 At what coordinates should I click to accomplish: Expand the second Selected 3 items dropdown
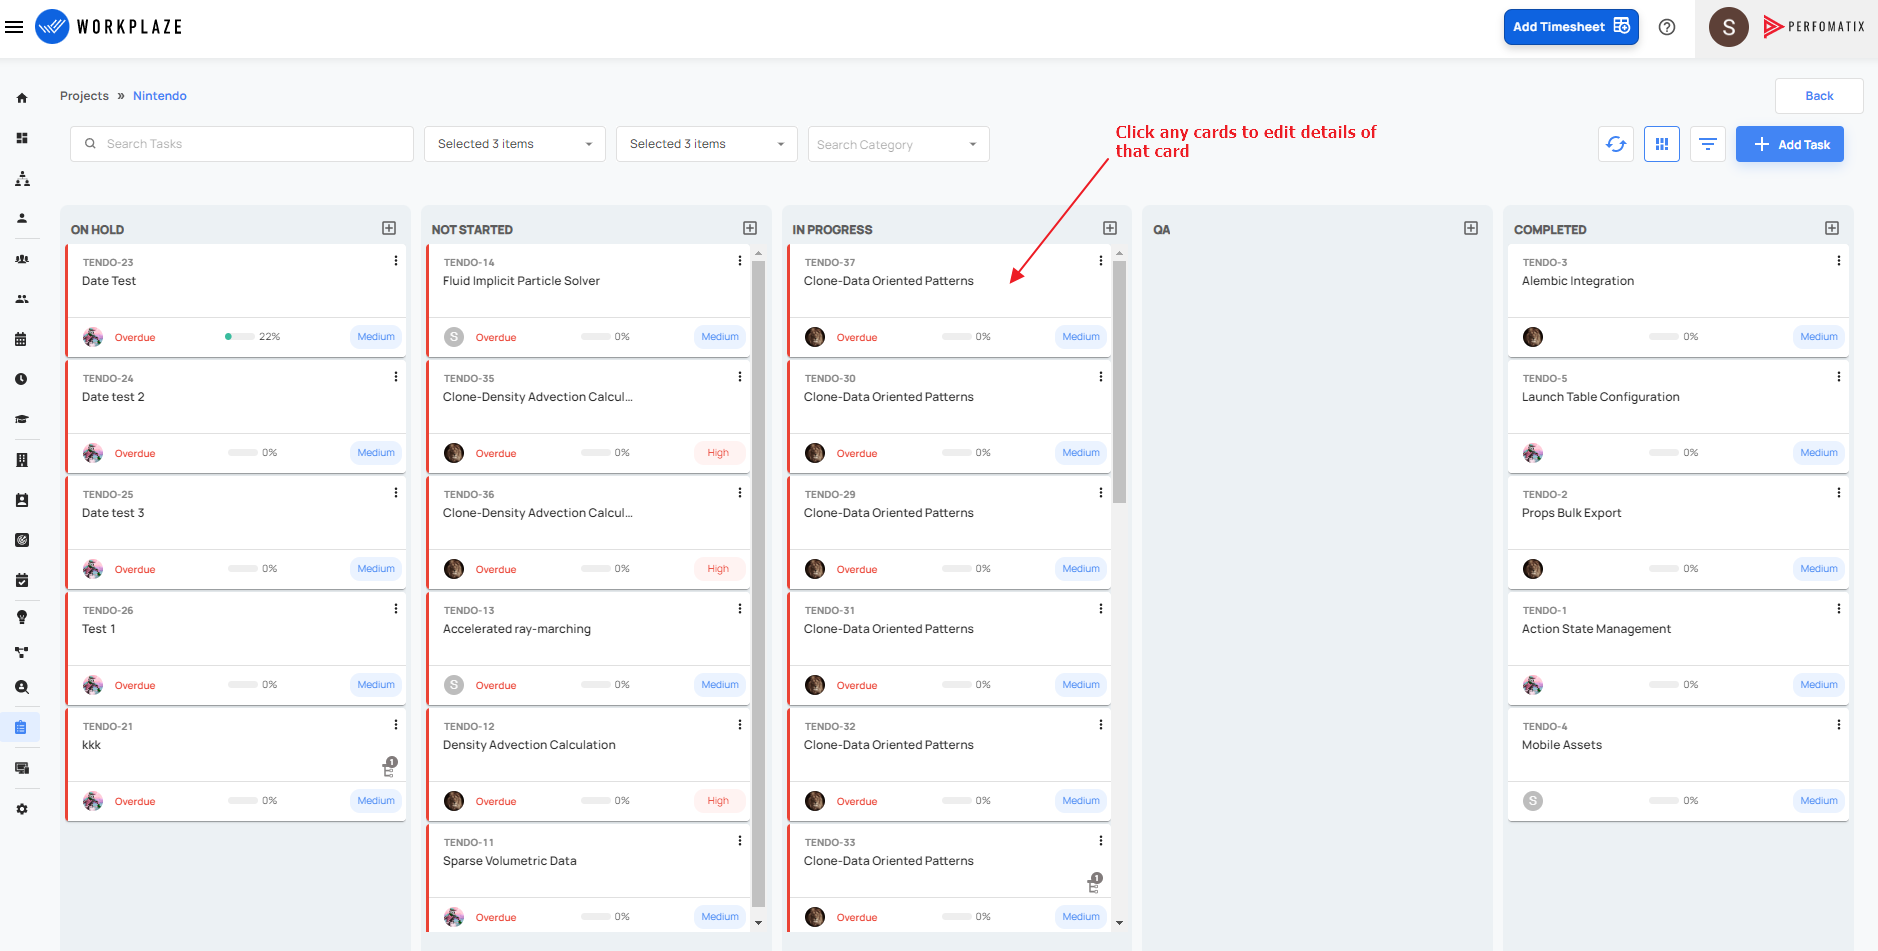coord(707,144)
